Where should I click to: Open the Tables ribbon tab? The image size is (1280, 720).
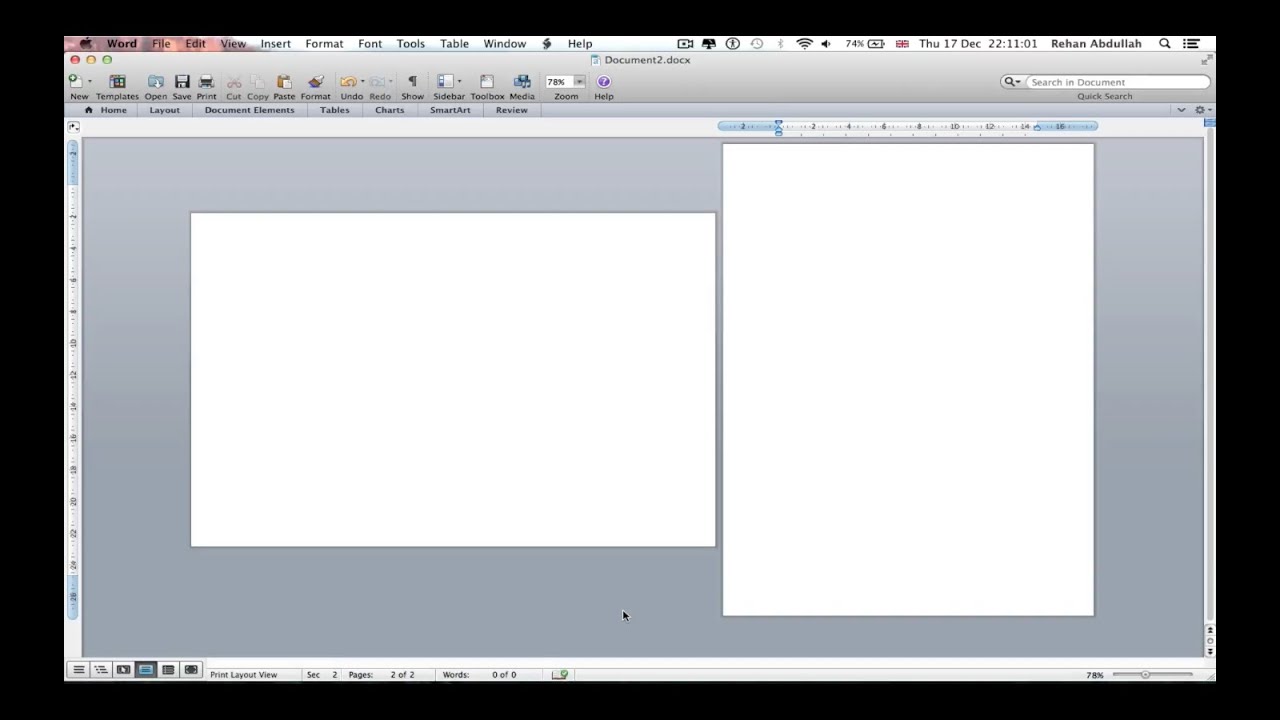pos(334,110)
